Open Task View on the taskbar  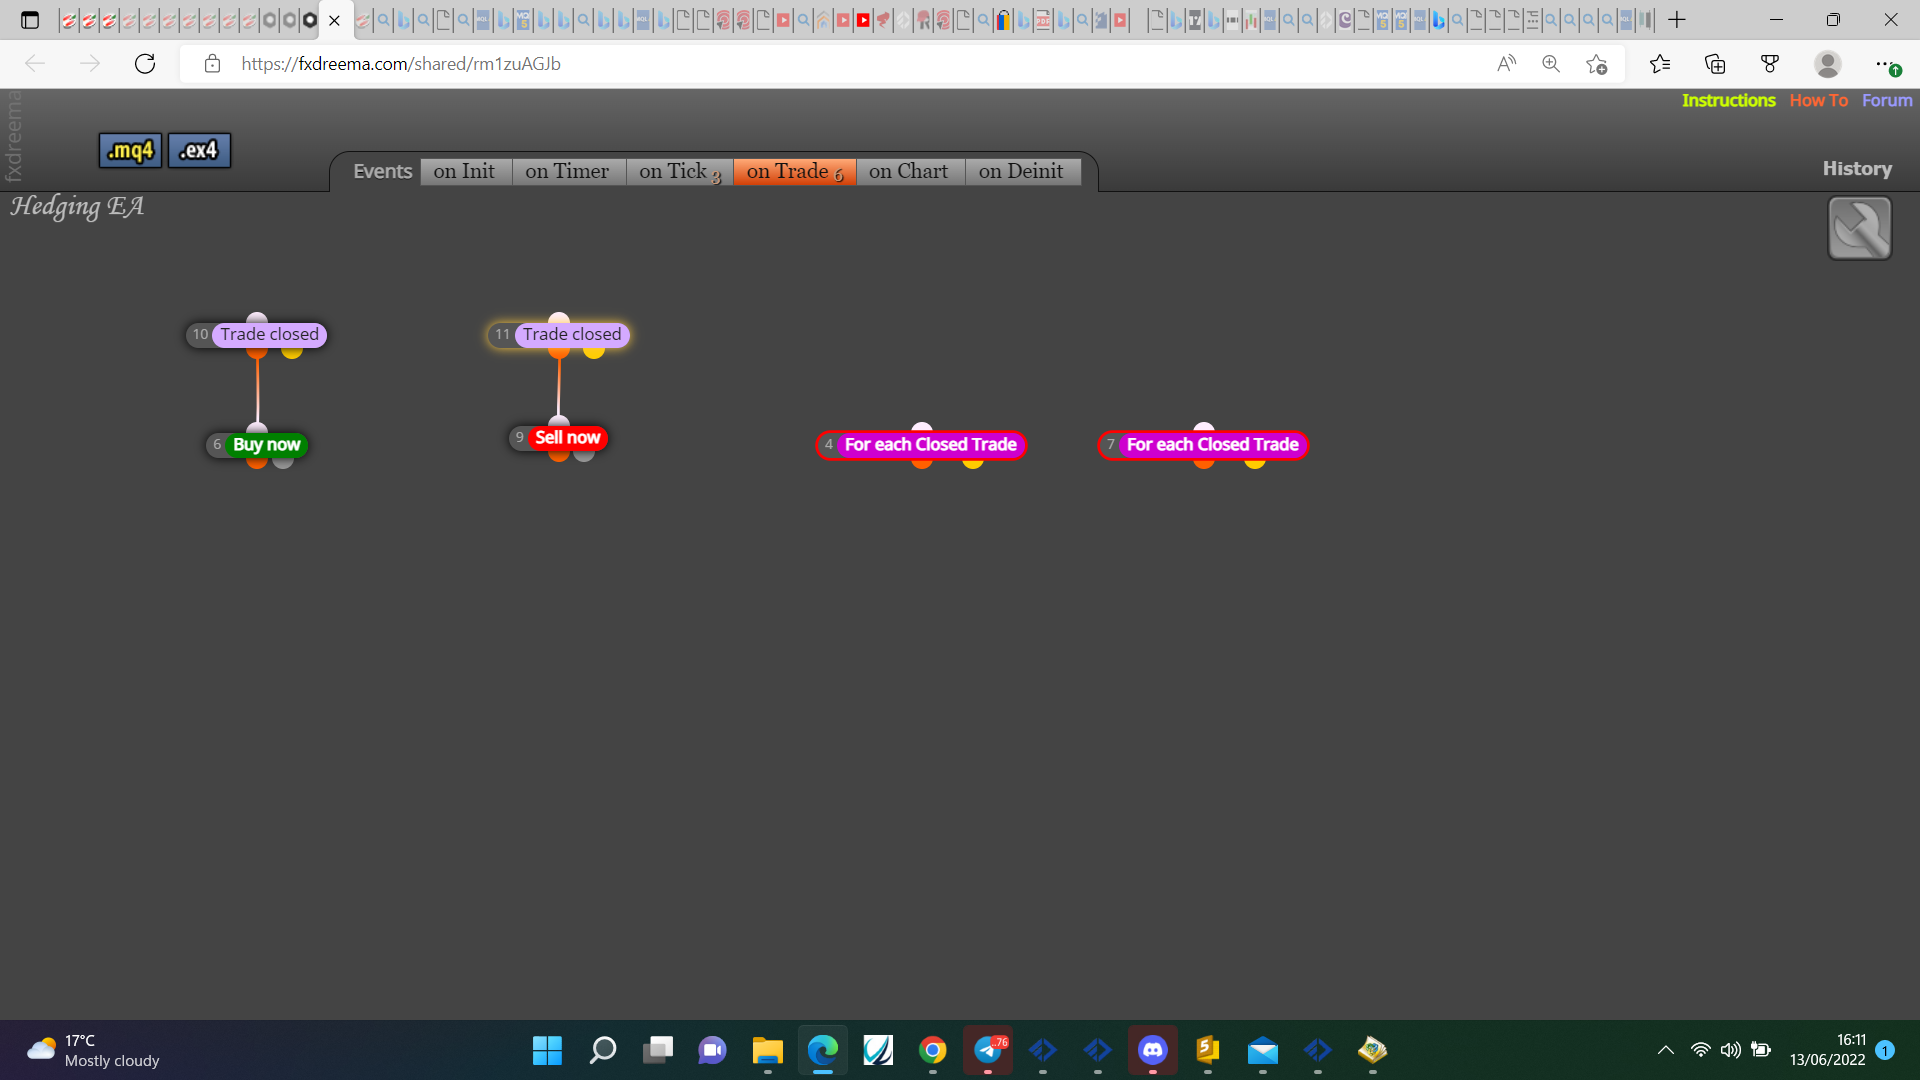point(657,1050)
